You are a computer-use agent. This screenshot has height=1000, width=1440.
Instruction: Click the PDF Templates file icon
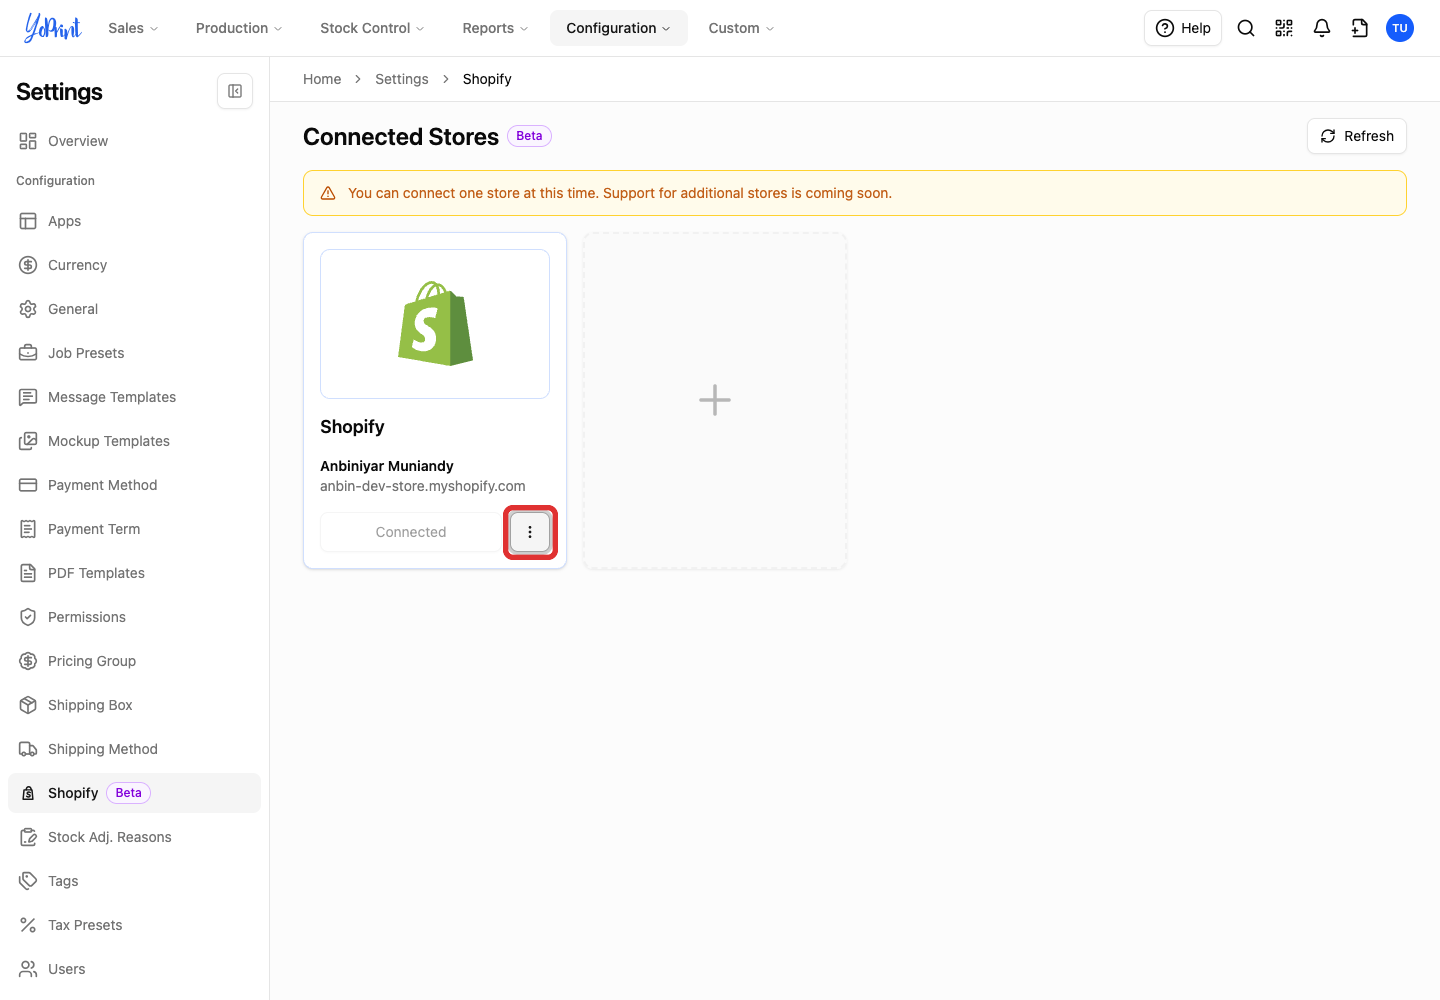tap(28, 573)
